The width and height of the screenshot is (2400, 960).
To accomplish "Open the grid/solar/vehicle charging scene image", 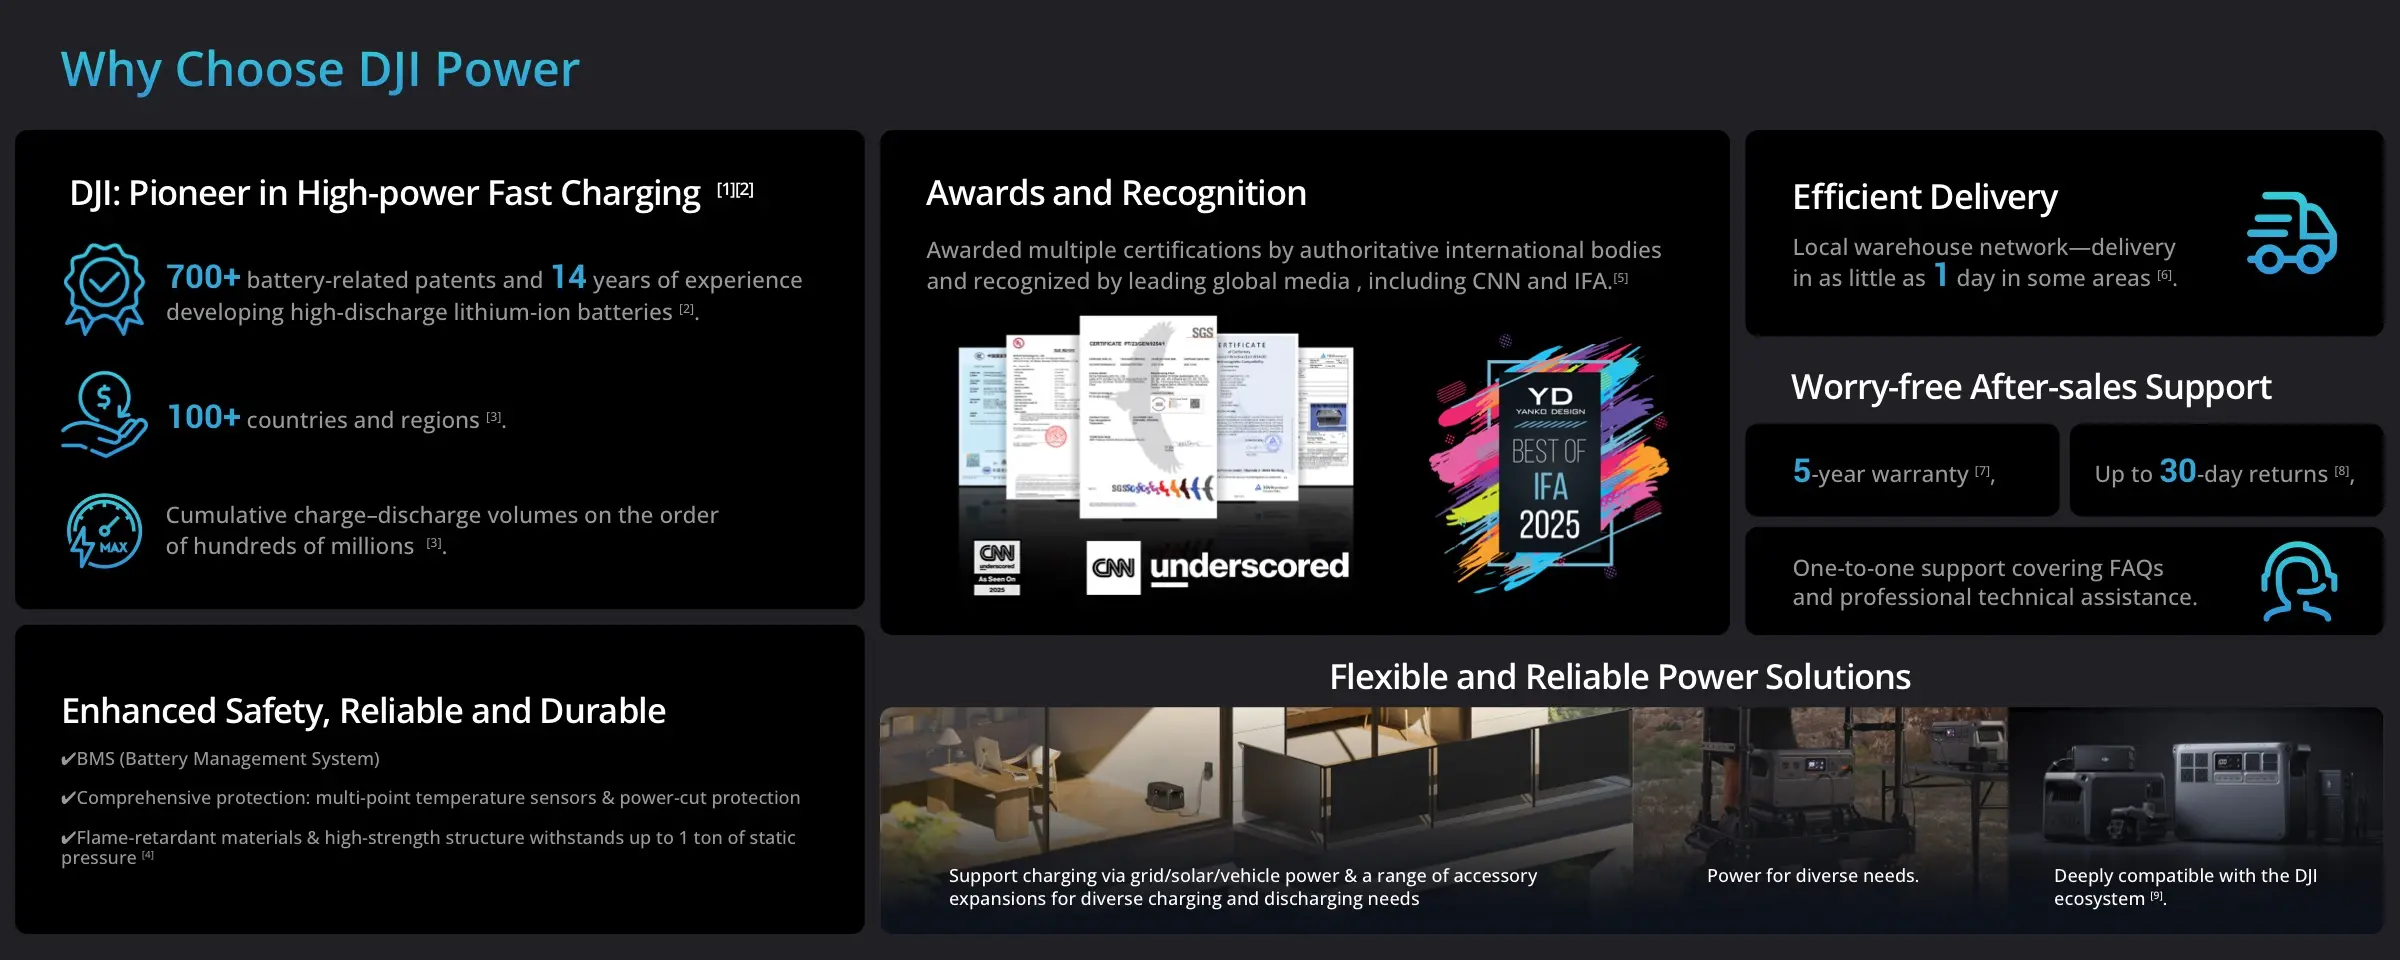I will 1256,820.
